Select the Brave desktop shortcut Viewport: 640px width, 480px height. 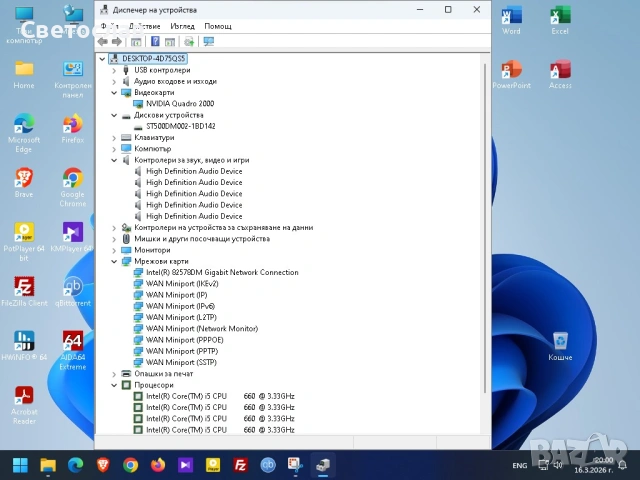point(24,183)
